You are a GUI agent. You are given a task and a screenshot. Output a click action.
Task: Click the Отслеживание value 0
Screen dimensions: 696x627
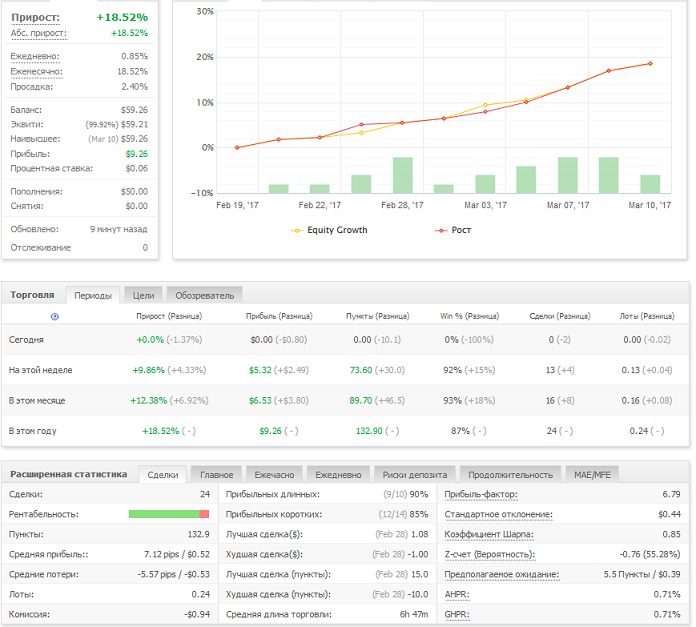click(x=145, y=248)
